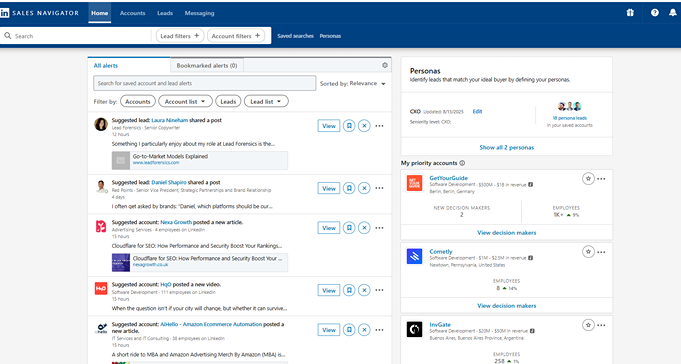Viewport: 681px width, 364px height.
Task: Open more options for HqO alert
Action: point(379,290)
